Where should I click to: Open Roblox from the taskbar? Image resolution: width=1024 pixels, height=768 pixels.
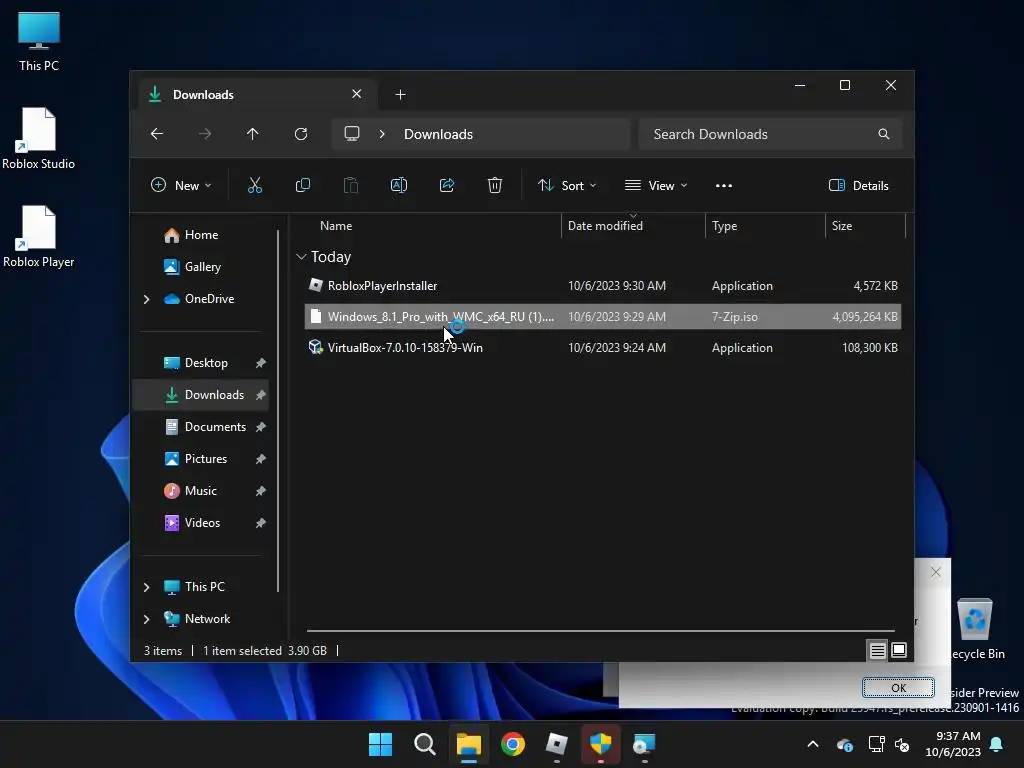click(x=556, y=744)
